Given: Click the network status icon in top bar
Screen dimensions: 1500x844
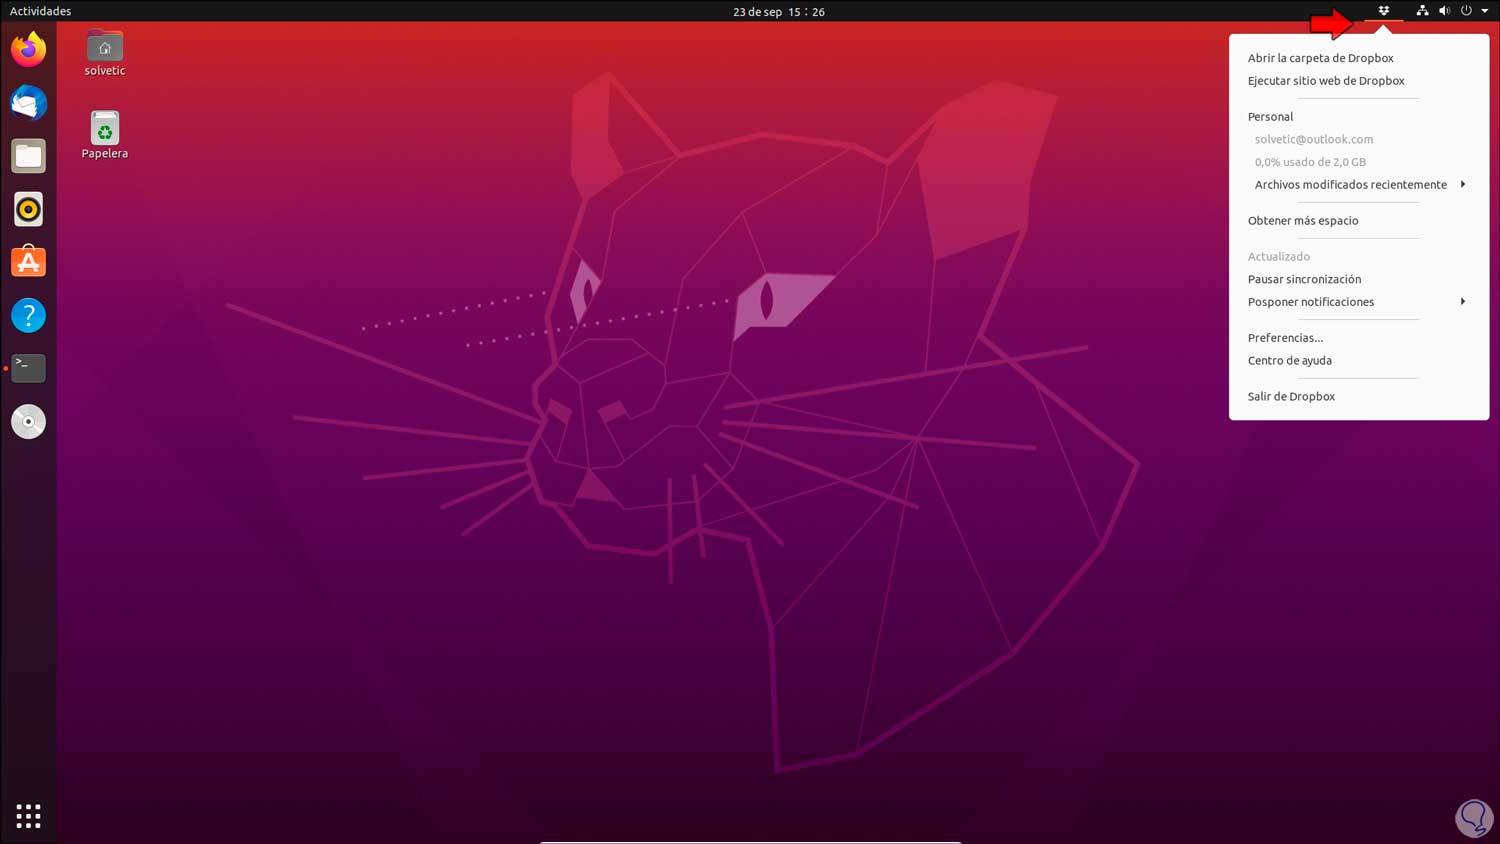Looking at the screenshot, I should (1422, 11).
